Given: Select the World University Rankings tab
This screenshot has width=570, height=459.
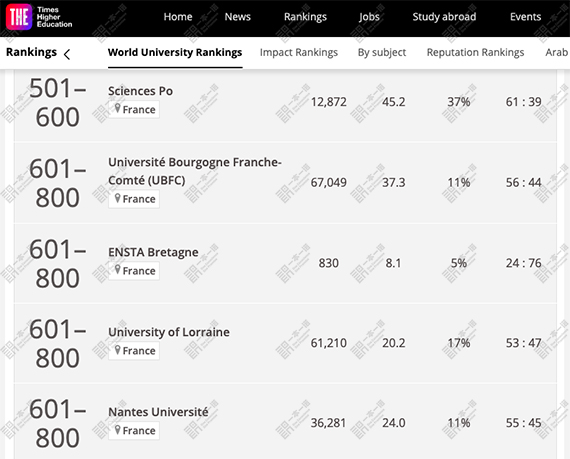Looking at the screenshot, I should point(175,52).
